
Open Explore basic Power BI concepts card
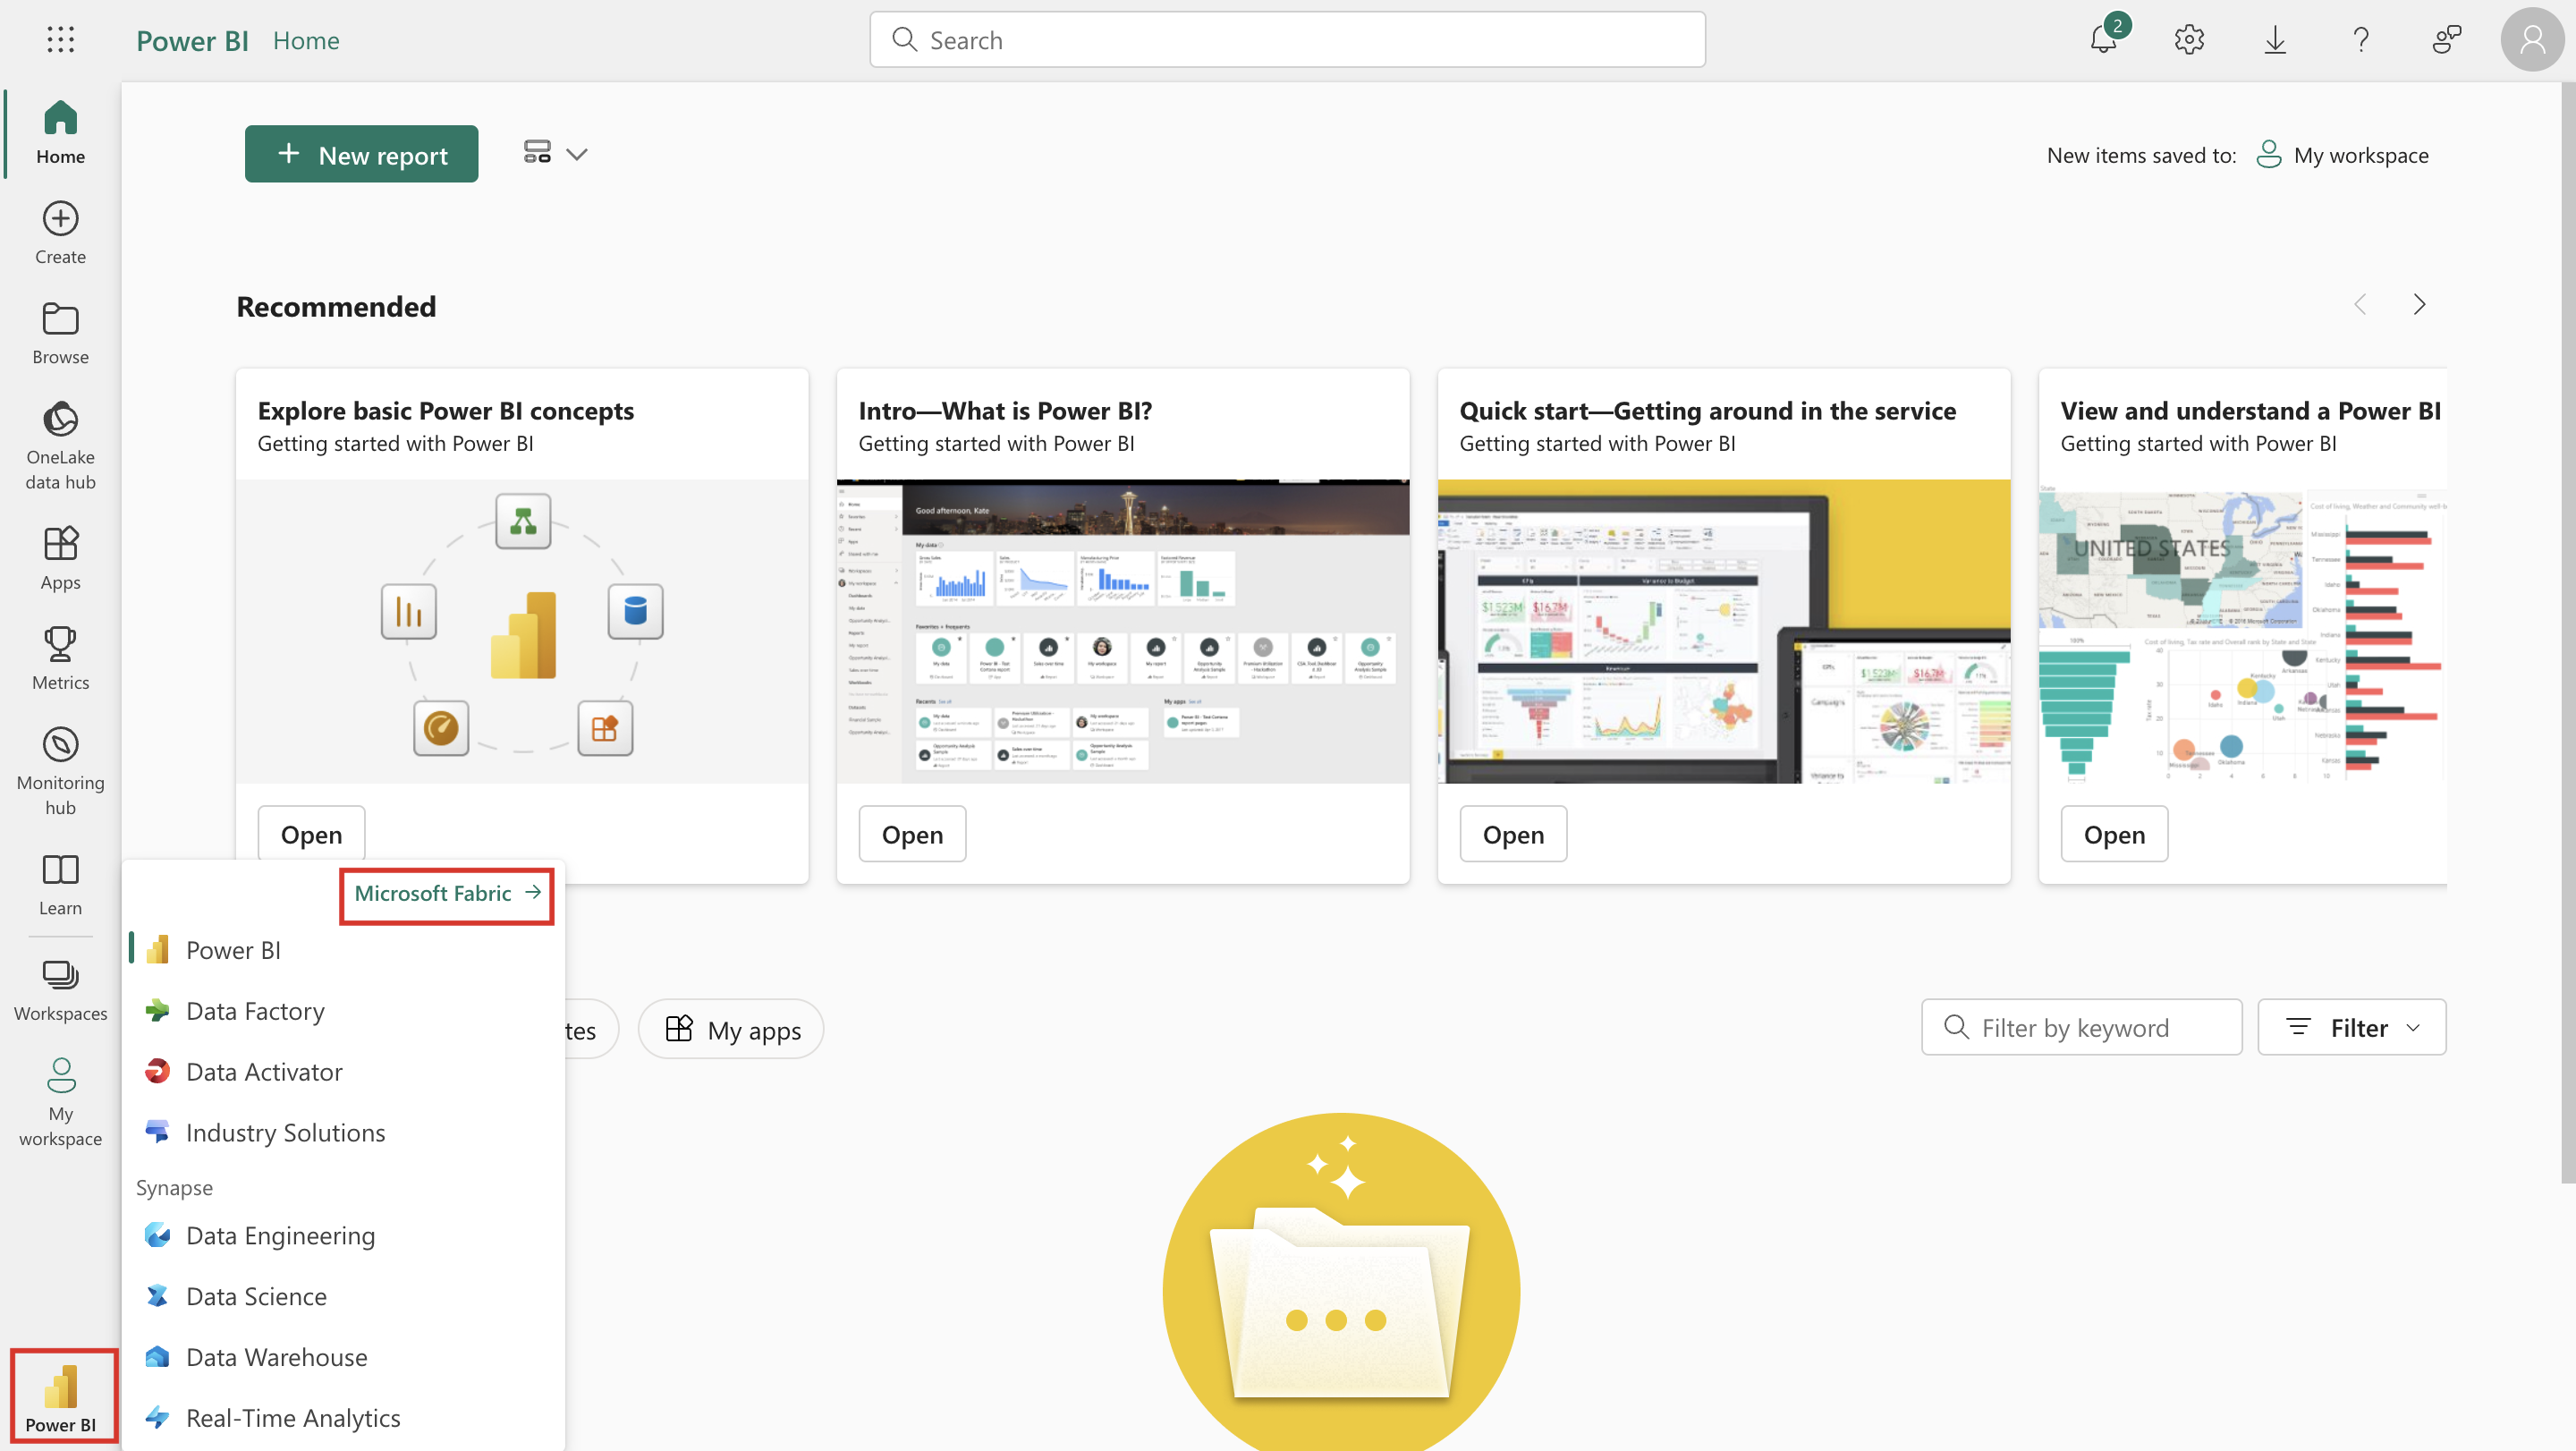click(x=311, y=834)
